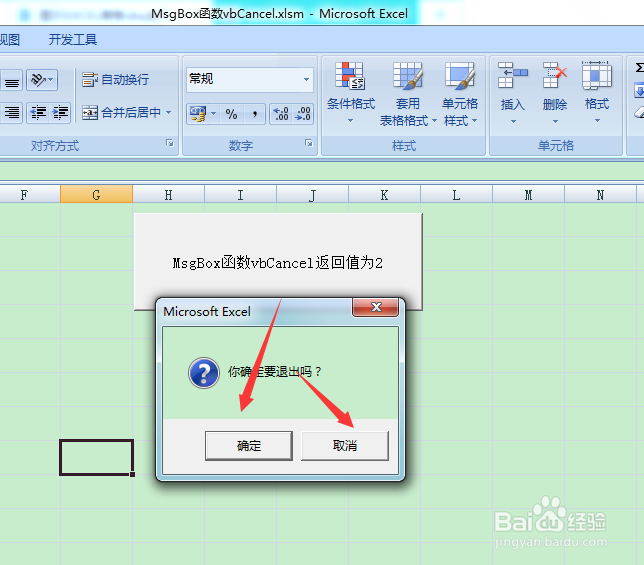
Task: Click the align right icon
Action: [x=12, y=112]
